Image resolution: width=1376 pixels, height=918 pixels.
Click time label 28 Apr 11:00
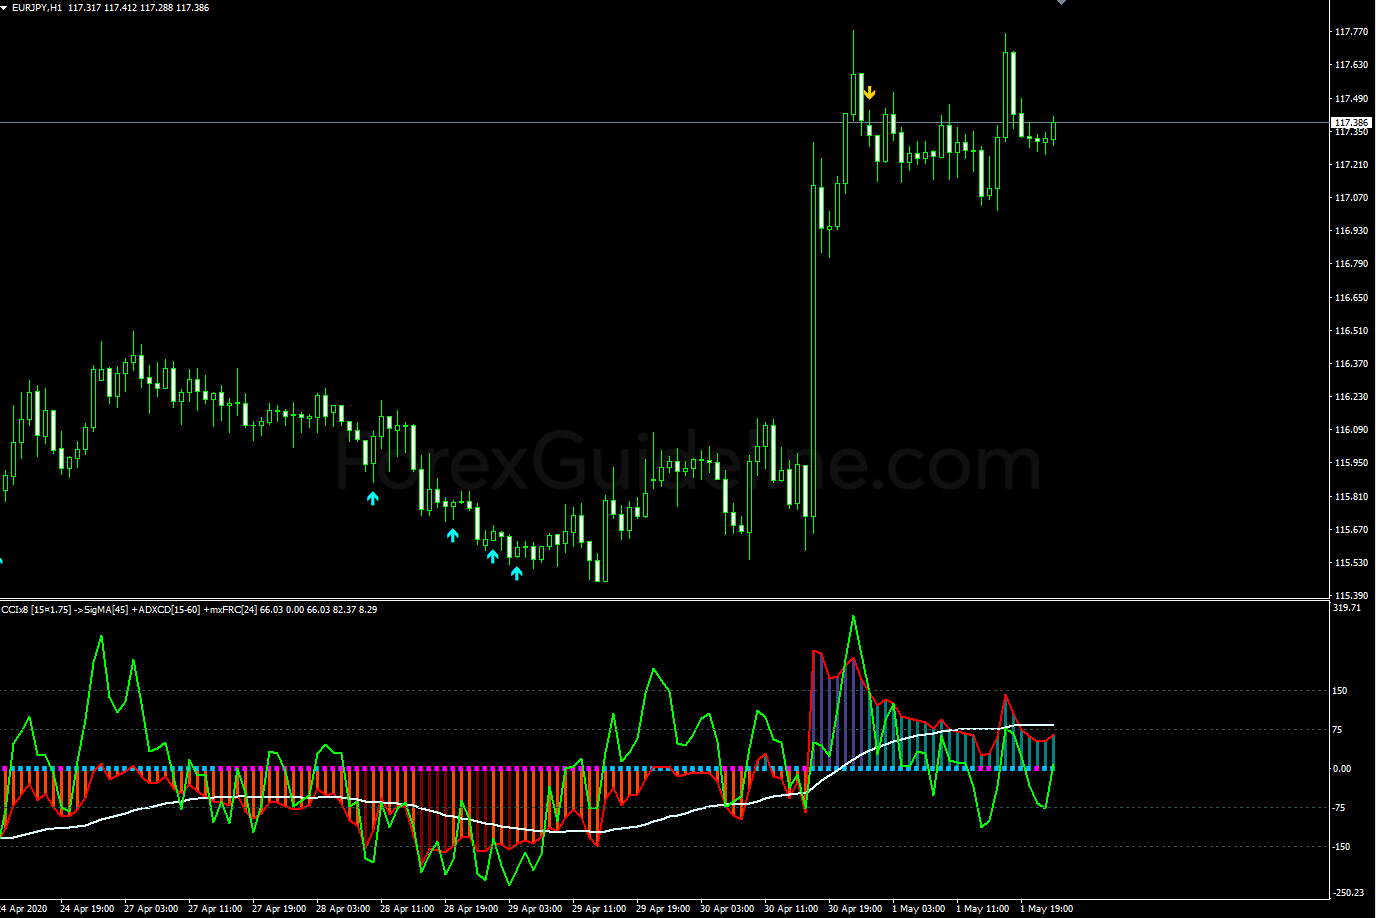407,909
